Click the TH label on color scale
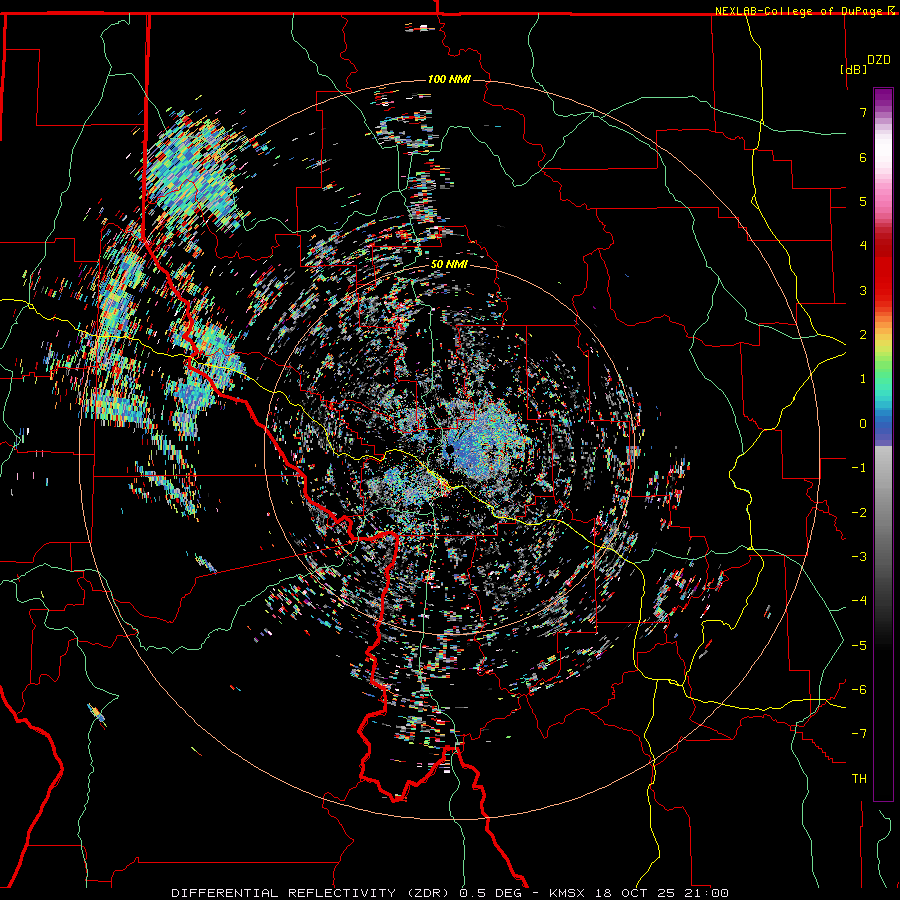 tap(859, 779)
